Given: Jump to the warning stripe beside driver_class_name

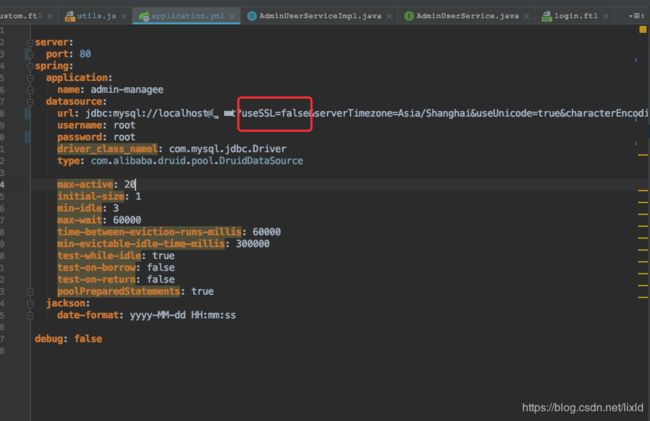Looking at the screenshot, I should [x=643, y=155].
